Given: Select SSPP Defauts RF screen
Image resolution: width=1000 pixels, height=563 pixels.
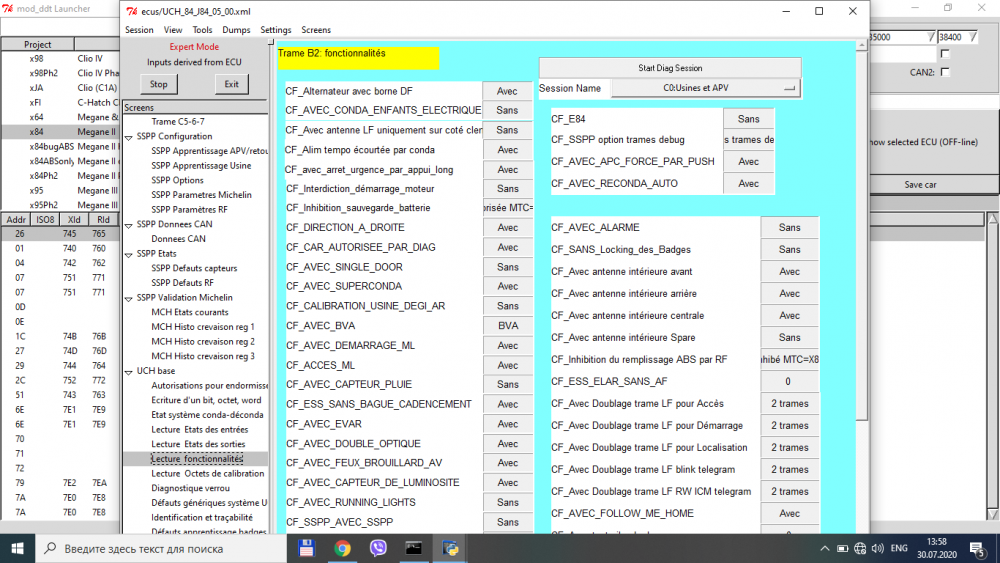Looking at the screenshot, I should [182, 283].
